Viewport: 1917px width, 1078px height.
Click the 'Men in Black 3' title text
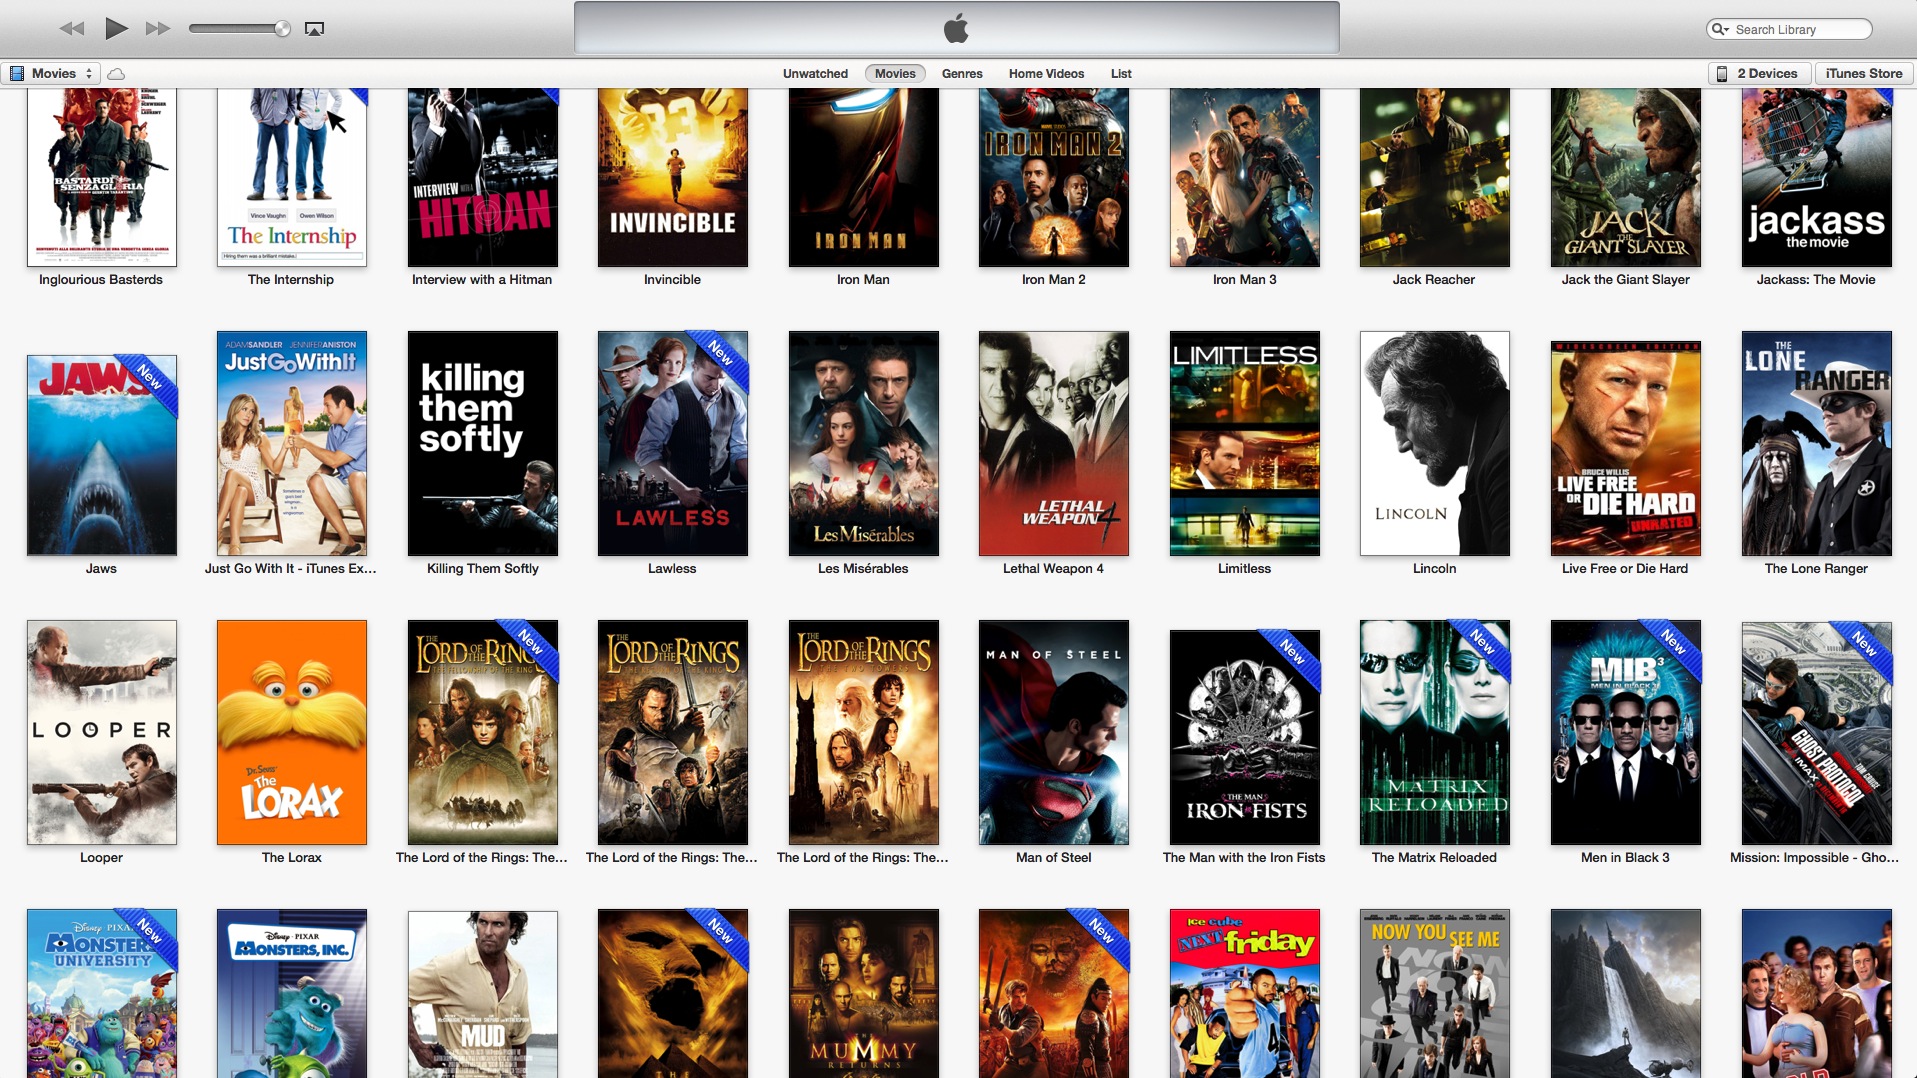coord(1625,857)
